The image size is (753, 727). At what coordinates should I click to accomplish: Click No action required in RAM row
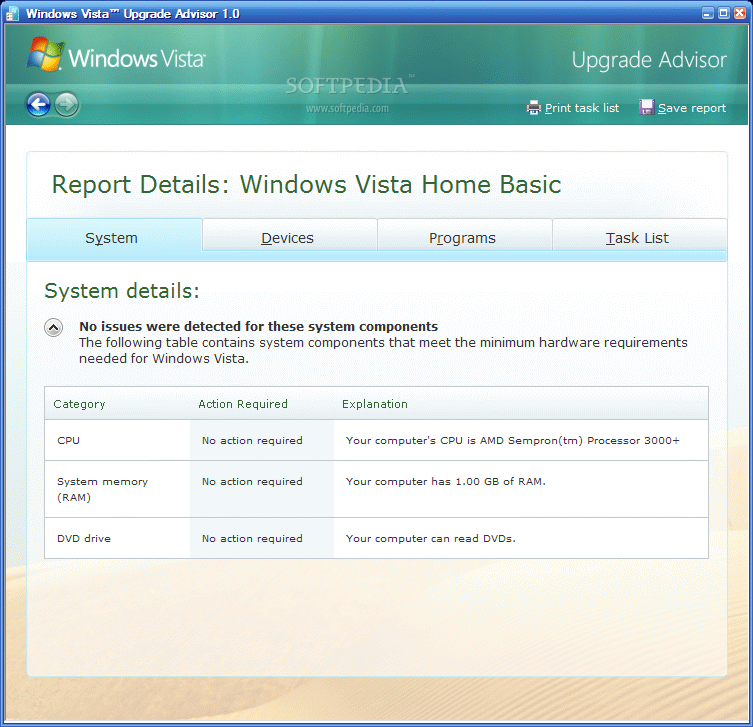[x=252, y=481]
